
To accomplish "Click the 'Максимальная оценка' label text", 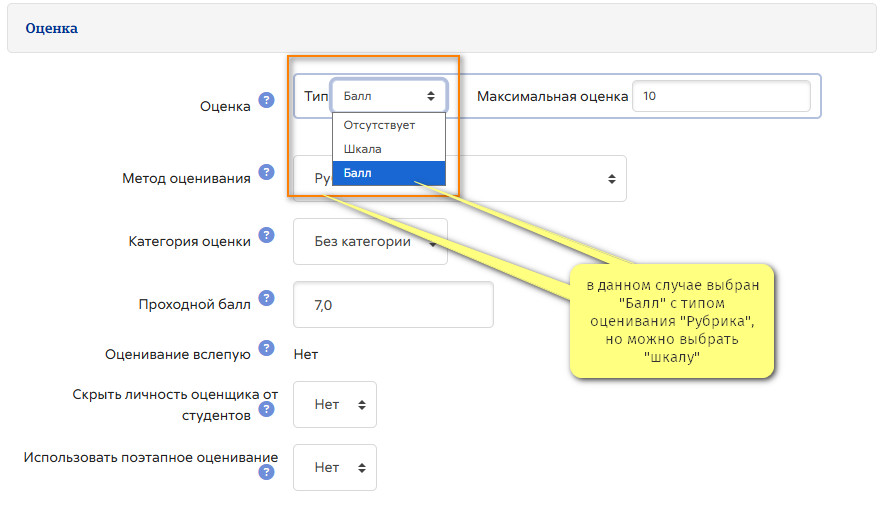I will 552,97.
